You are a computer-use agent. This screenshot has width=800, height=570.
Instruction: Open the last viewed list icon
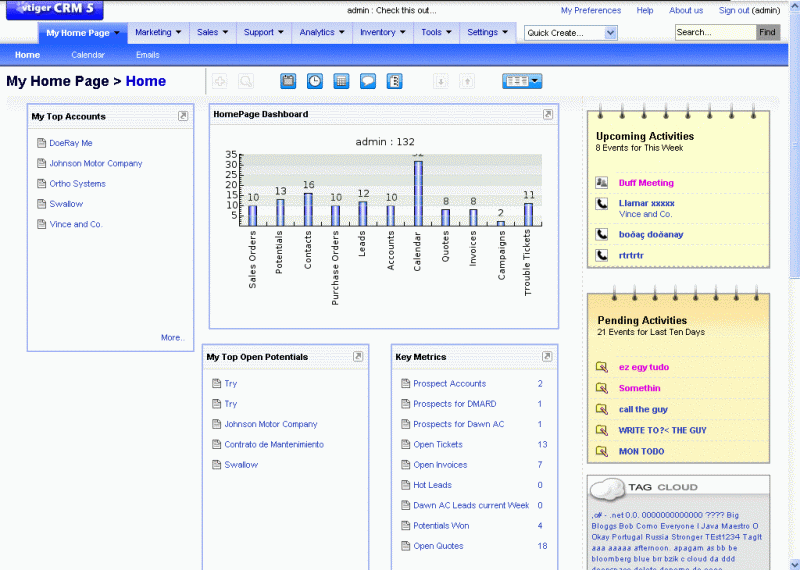pos(395,81)
